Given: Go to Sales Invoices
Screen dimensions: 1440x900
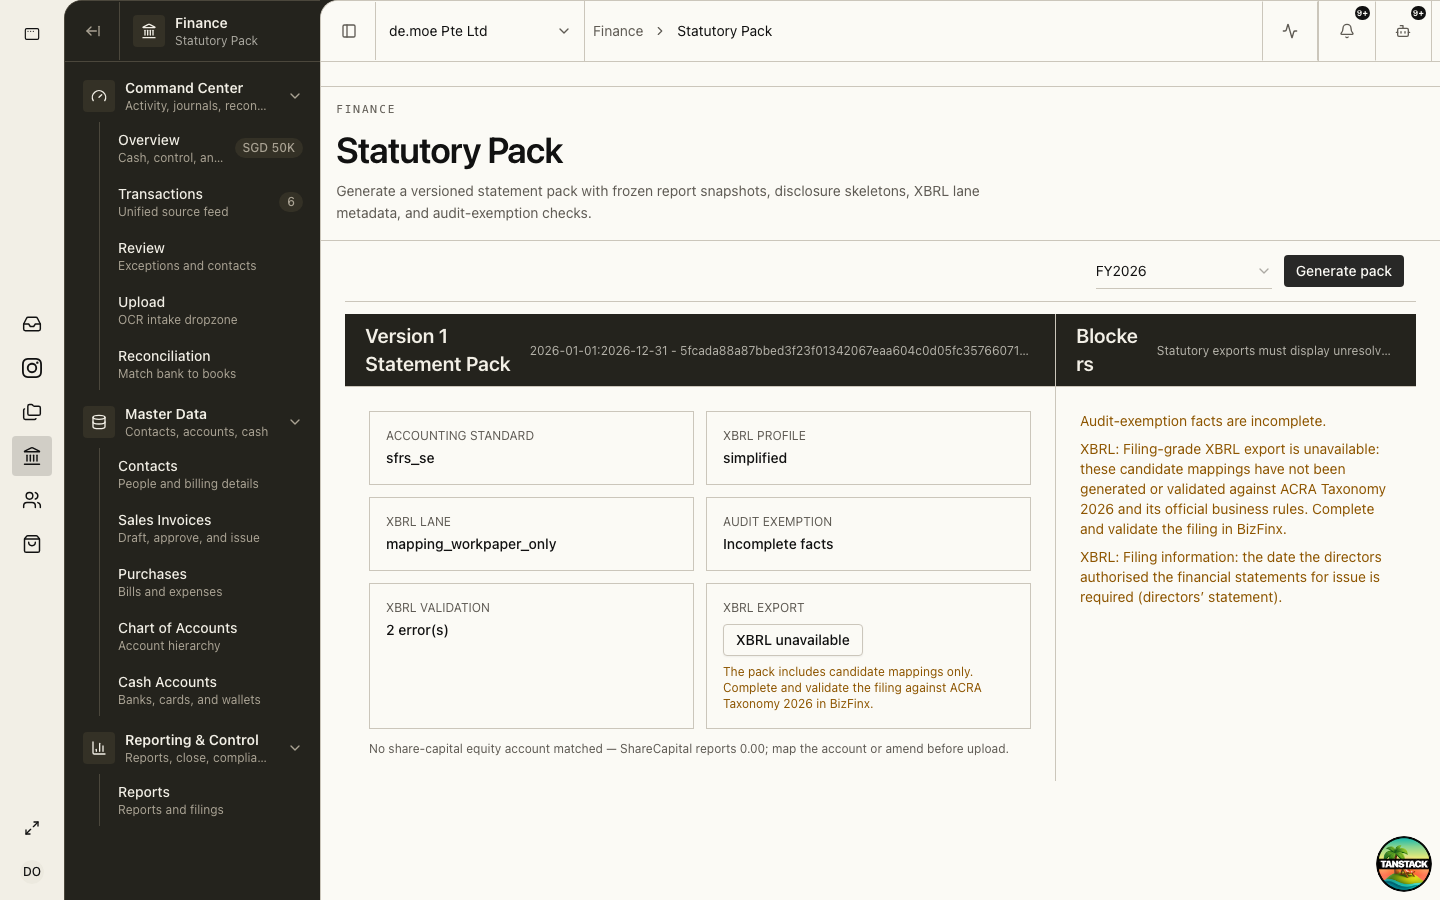Looking at the screenshot, I should click(210, 528).
